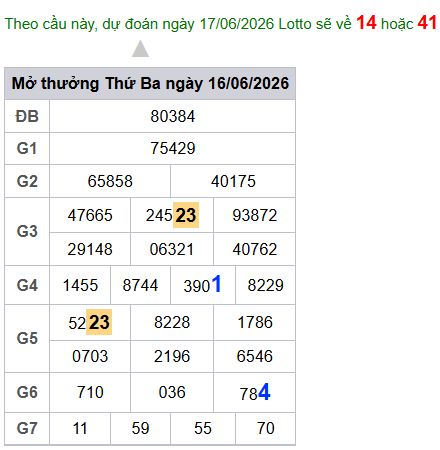Click the G4 result 3901 with blue 1

pos(202,284)
